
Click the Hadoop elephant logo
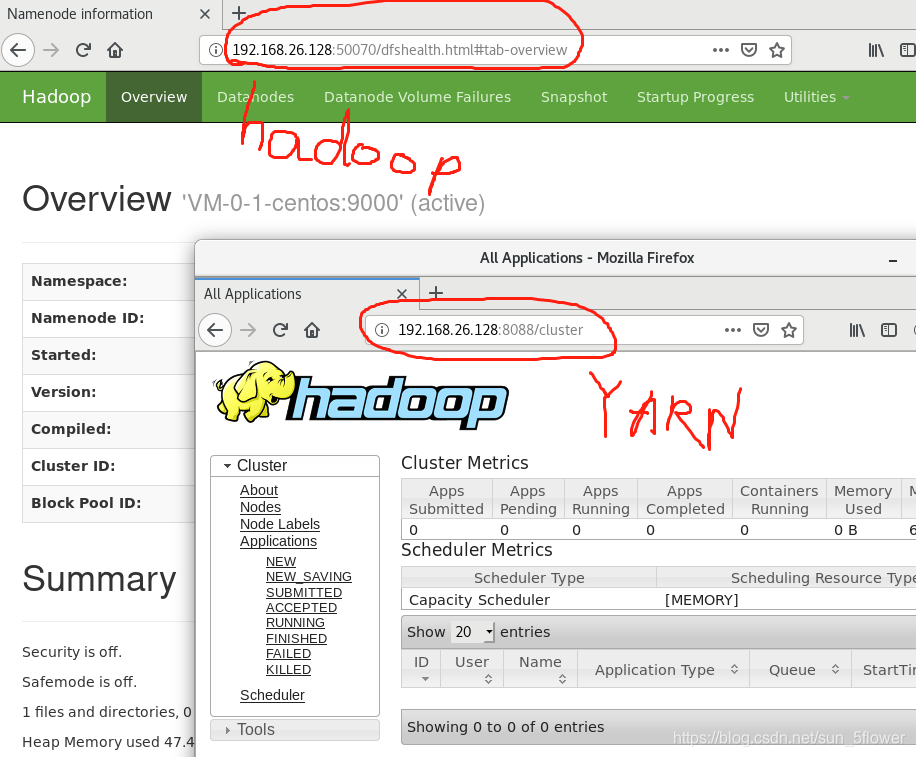[x=360, y=396]
